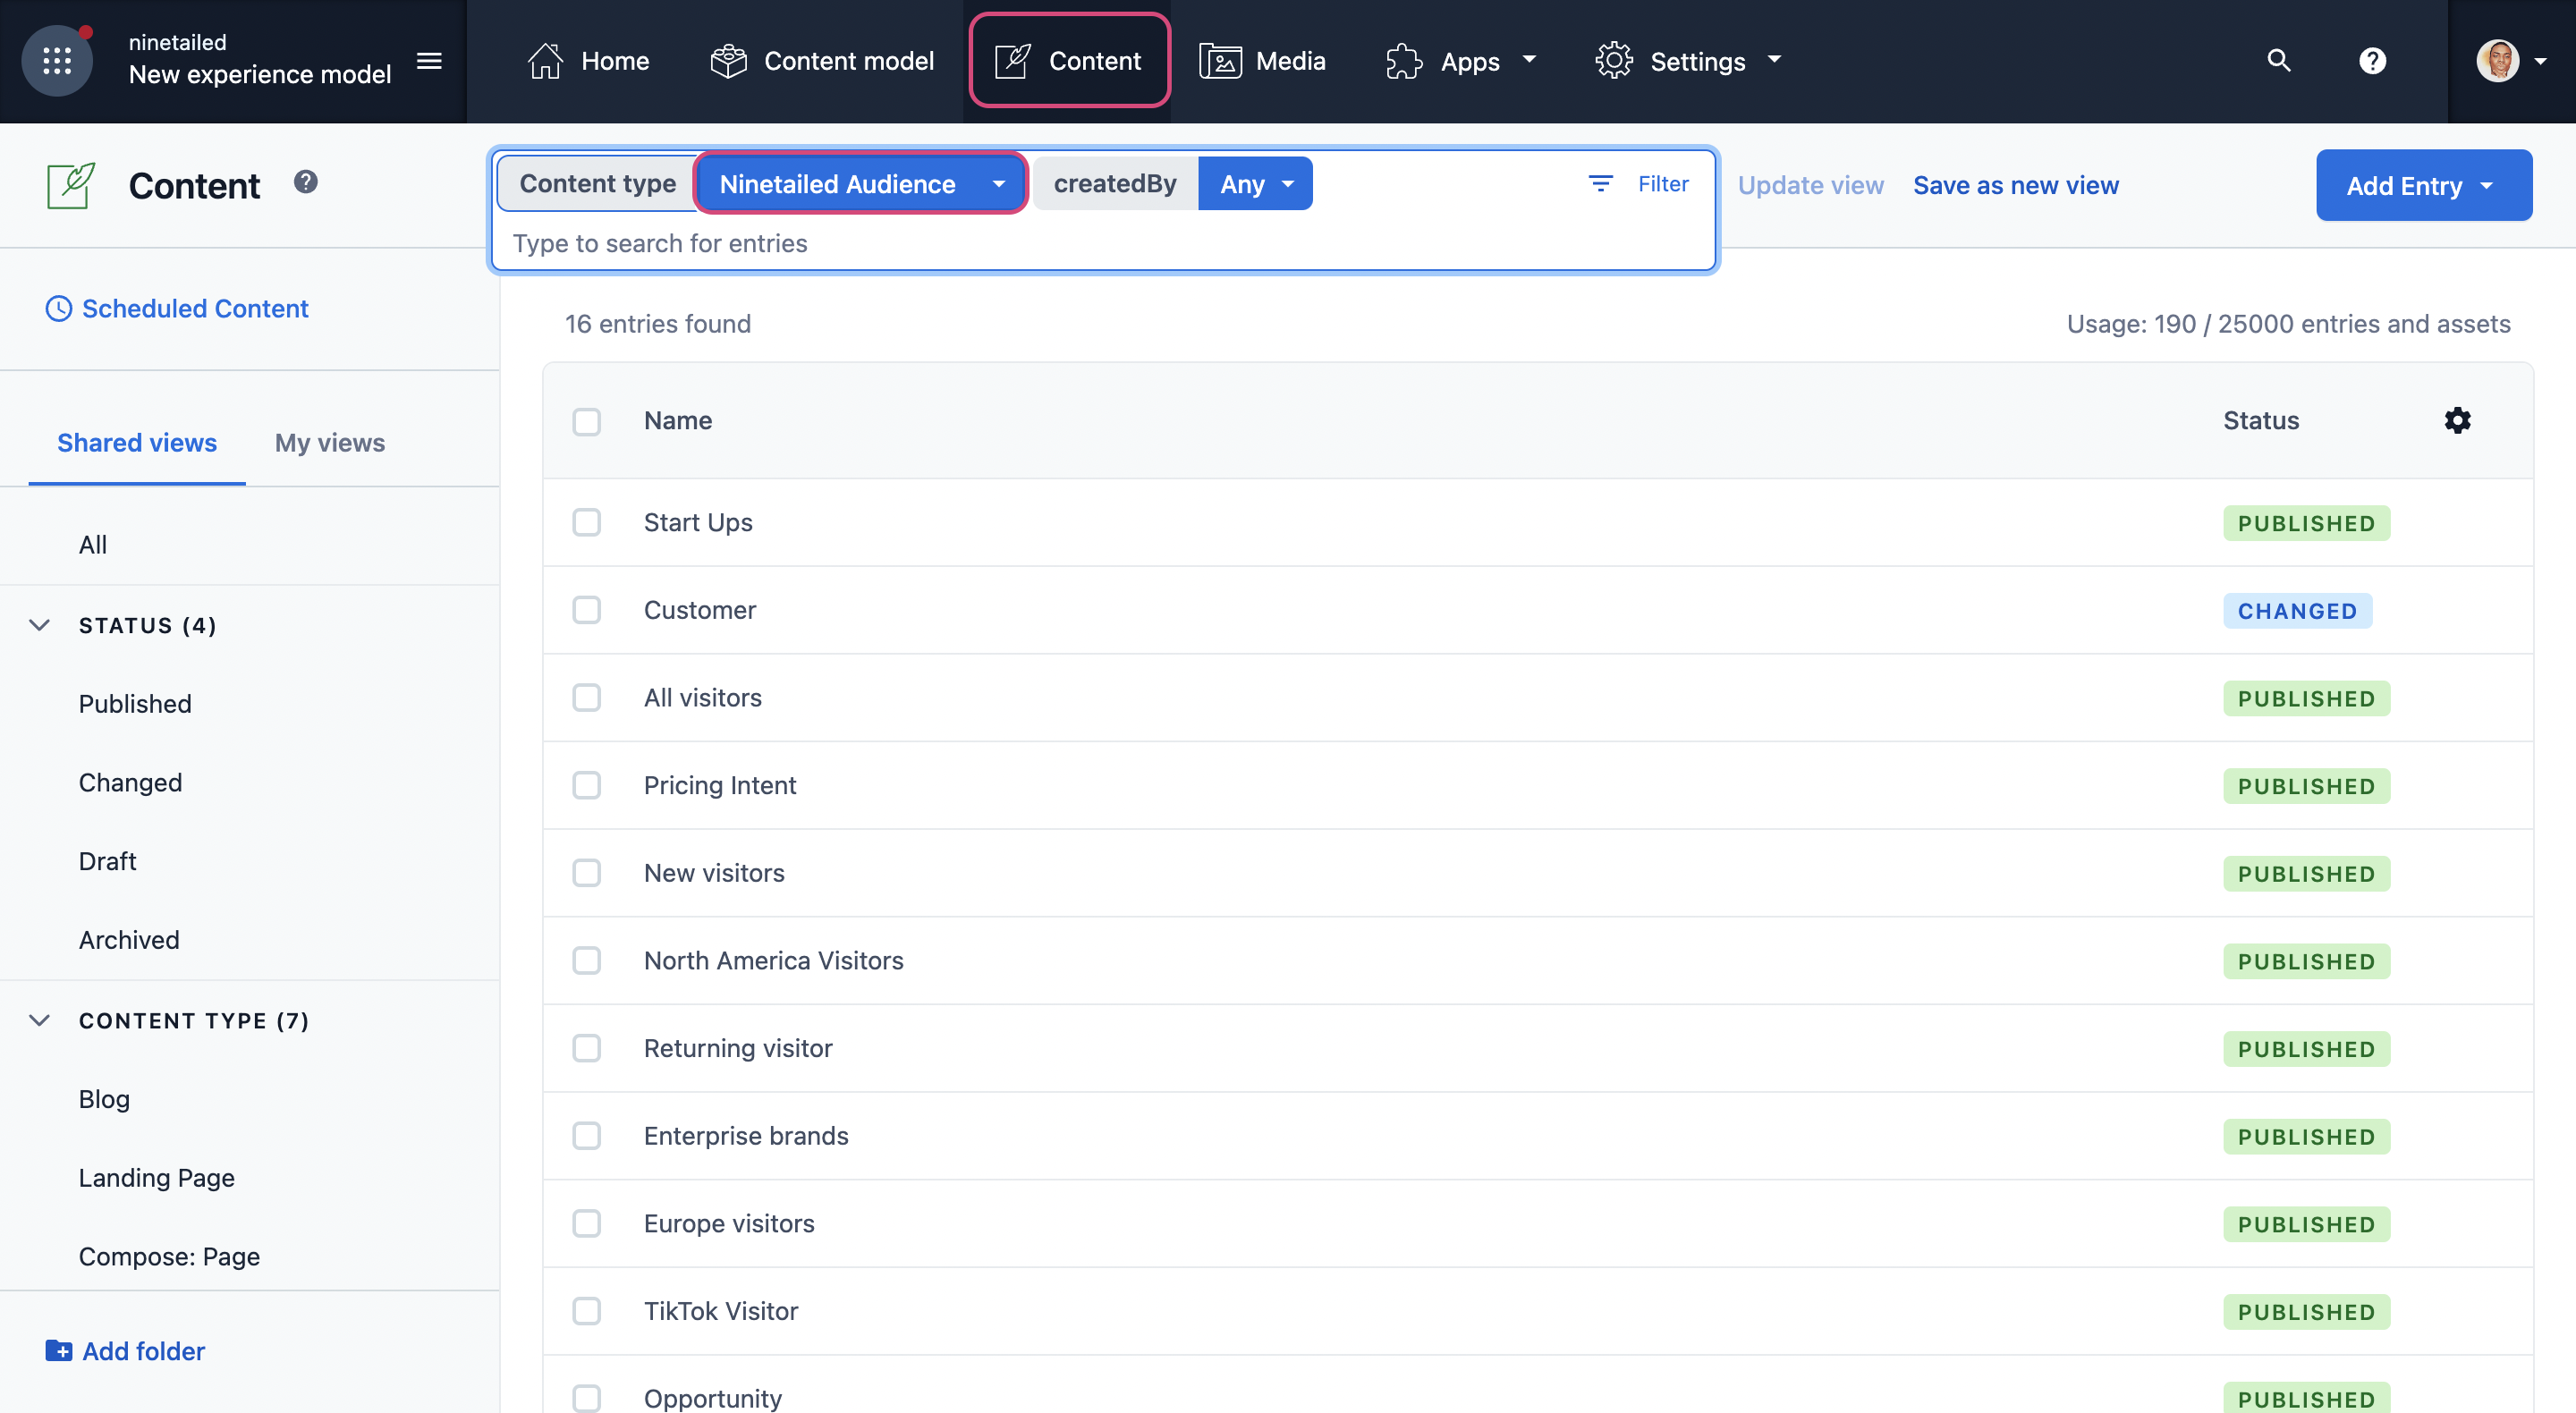Viewport: 2576px width, 1413px height.
Task: Select the All view
Action: click(93, 544)
